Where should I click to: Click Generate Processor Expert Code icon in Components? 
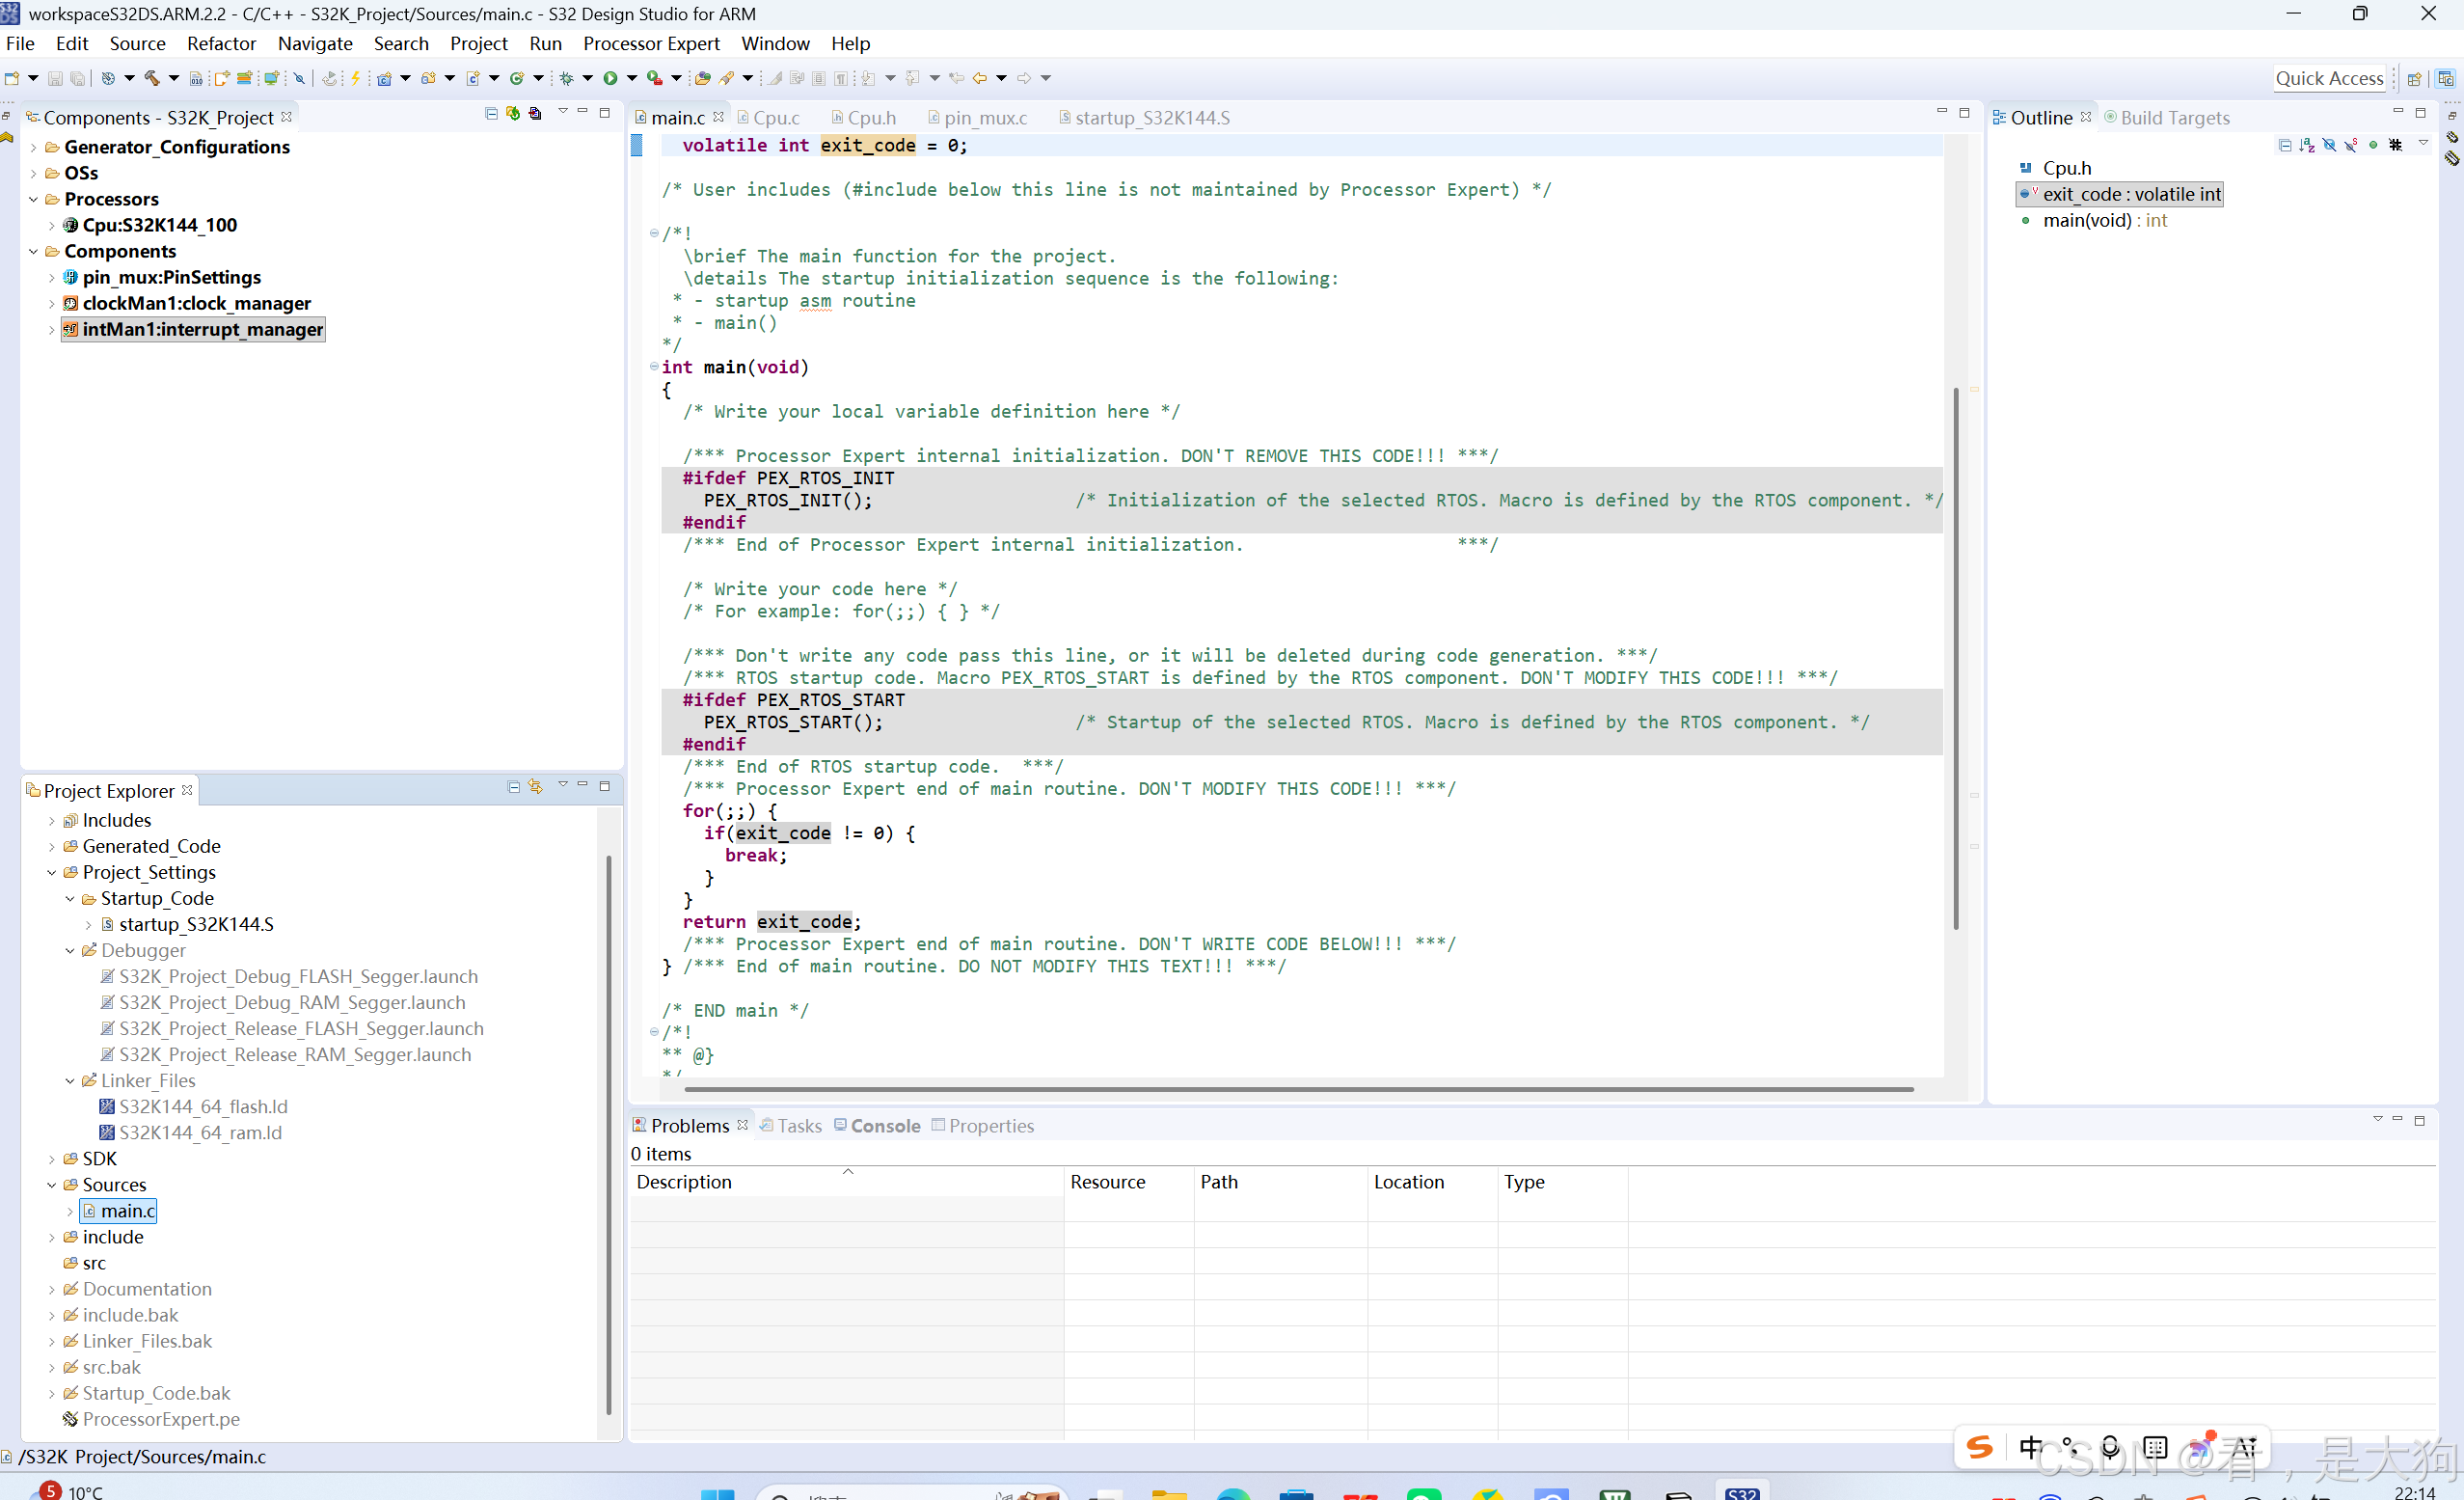[x=513, y=114]
